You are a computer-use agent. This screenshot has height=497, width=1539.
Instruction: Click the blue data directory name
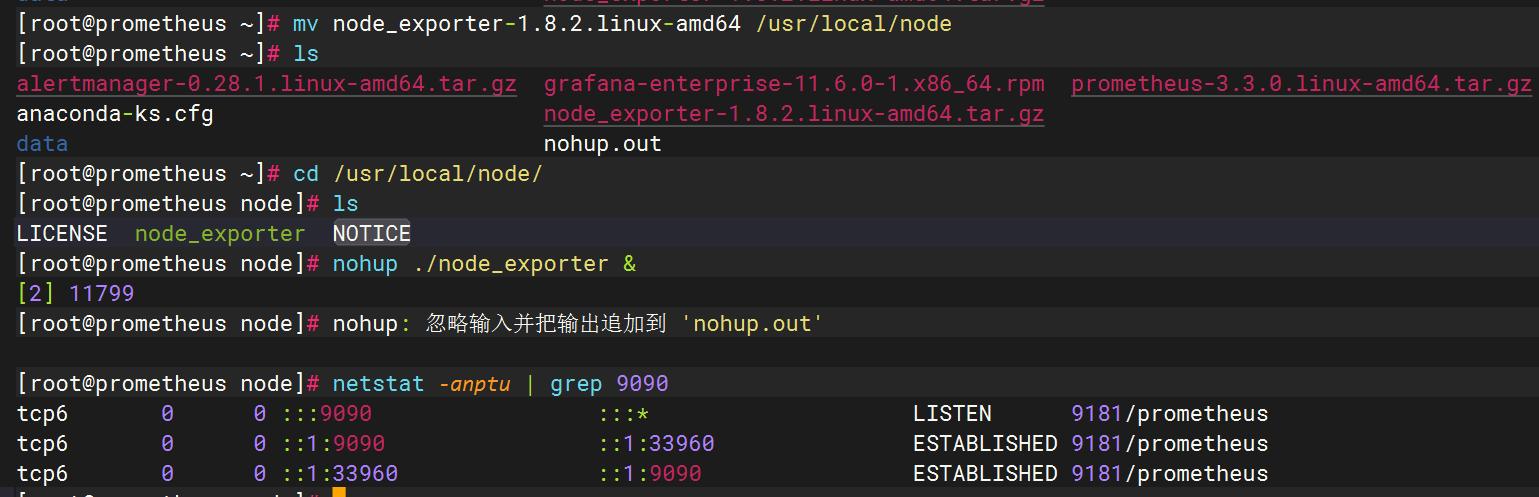[x=43, y=144]
